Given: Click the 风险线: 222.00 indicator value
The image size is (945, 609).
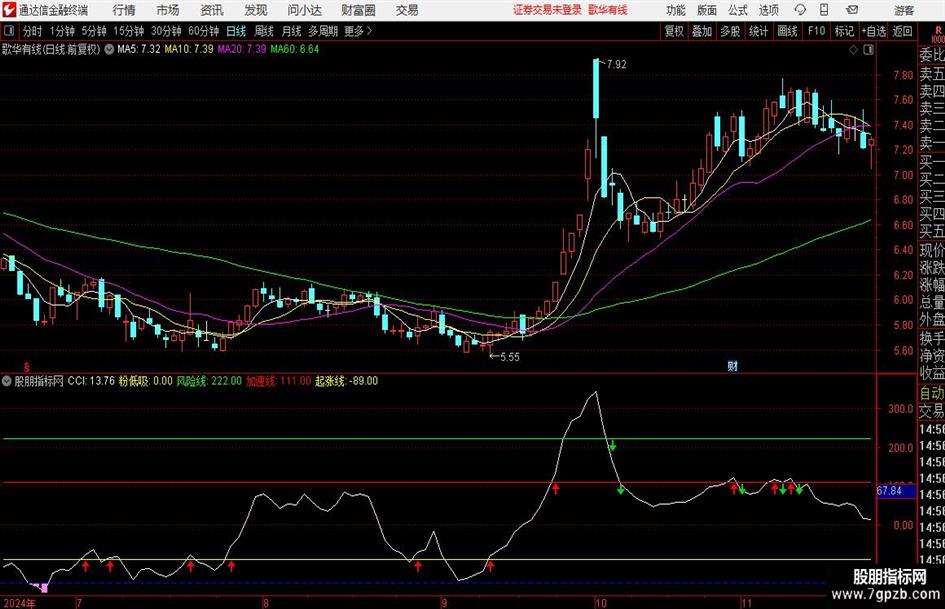Looking at the screenshot, I should [209, 381].
